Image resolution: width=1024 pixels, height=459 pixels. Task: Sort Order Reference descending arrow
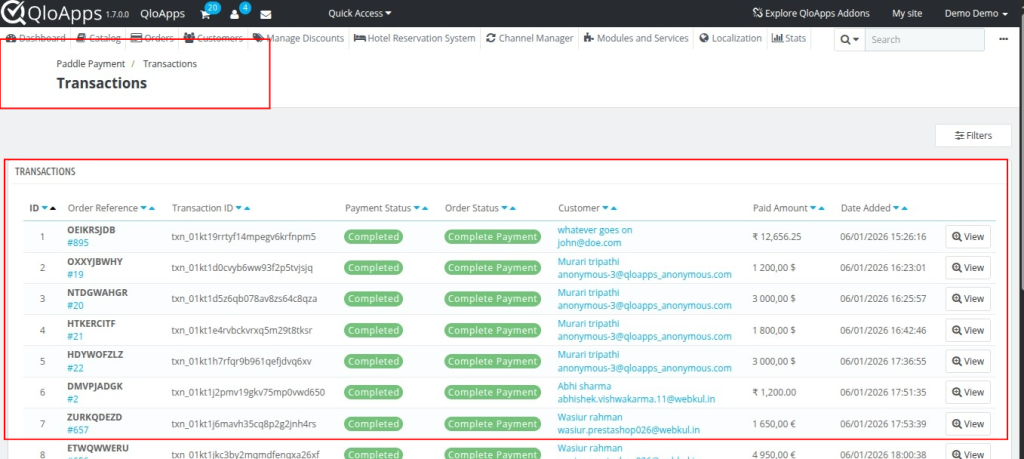(x=143, y=208)
